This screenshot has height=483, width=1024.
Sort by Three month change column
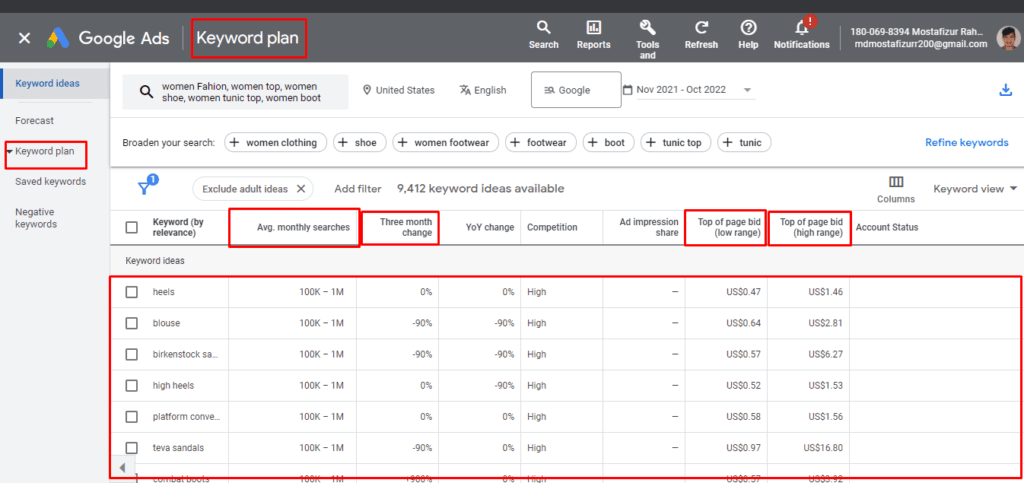pyautogui.click(x=406, y=227)
